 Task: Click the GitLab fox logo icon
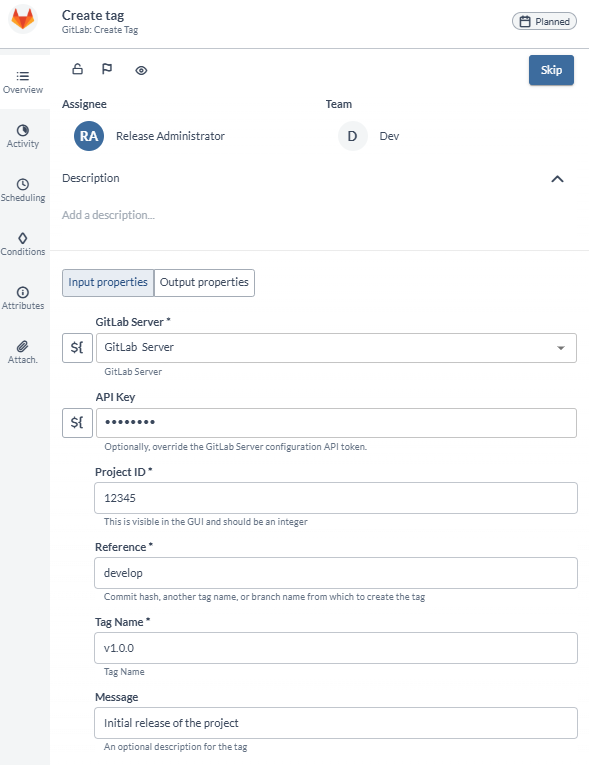click(x=23, y=19)
